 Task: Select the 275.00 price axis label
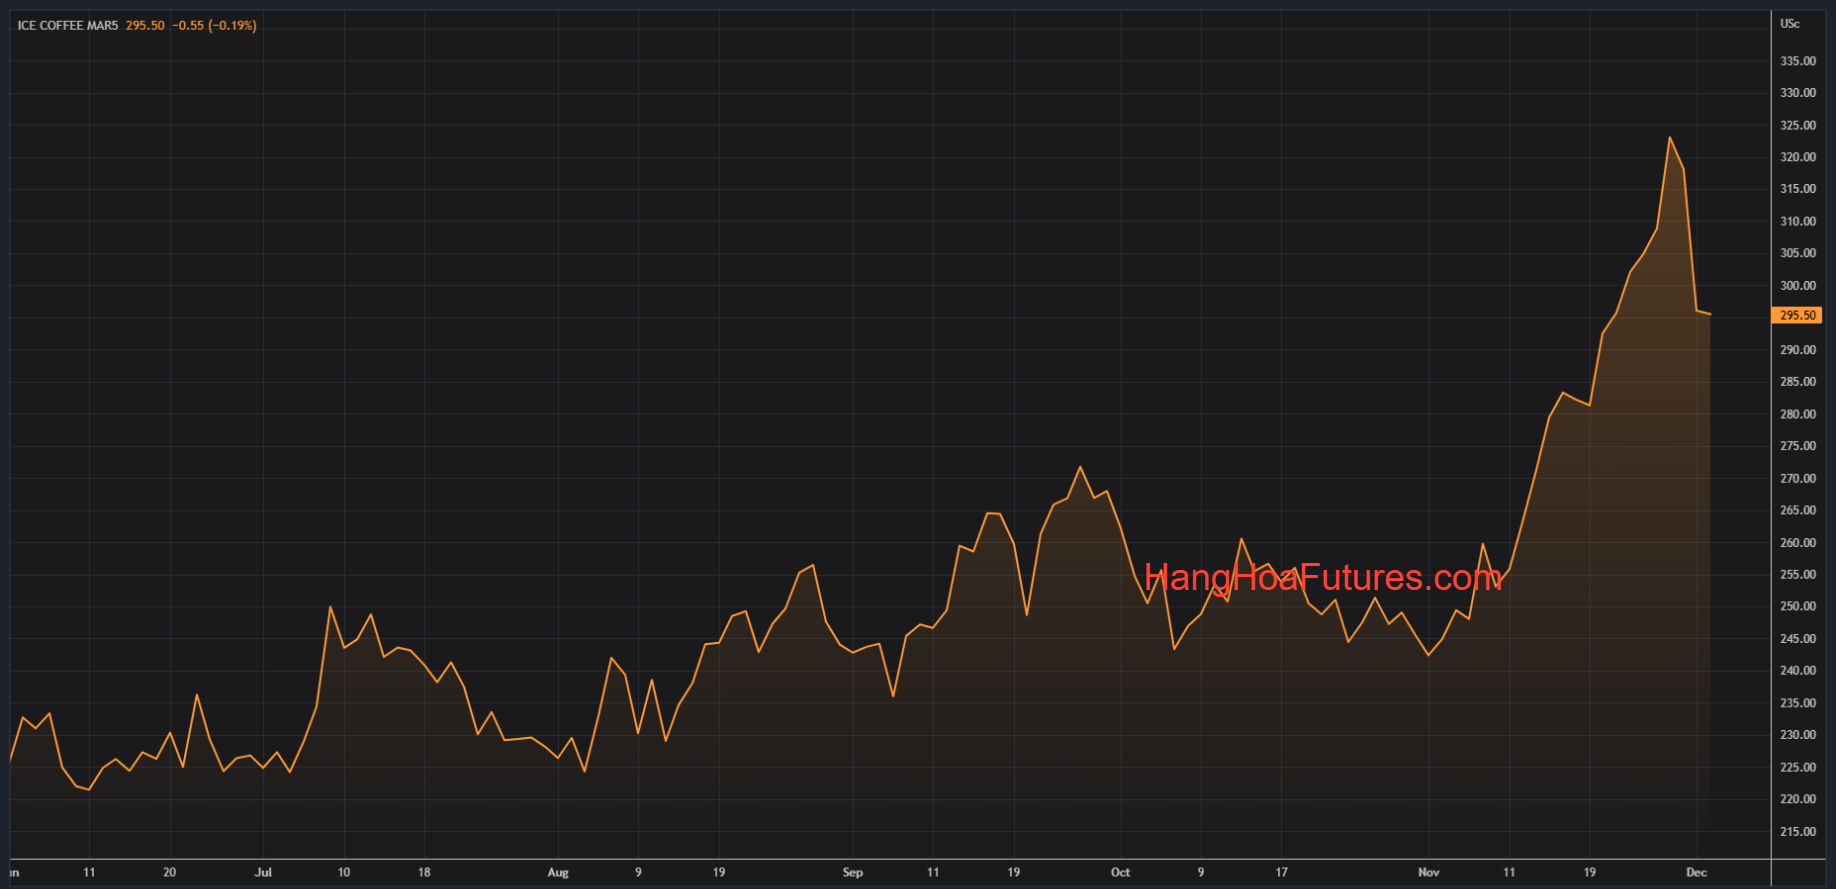click(1797, 446)
